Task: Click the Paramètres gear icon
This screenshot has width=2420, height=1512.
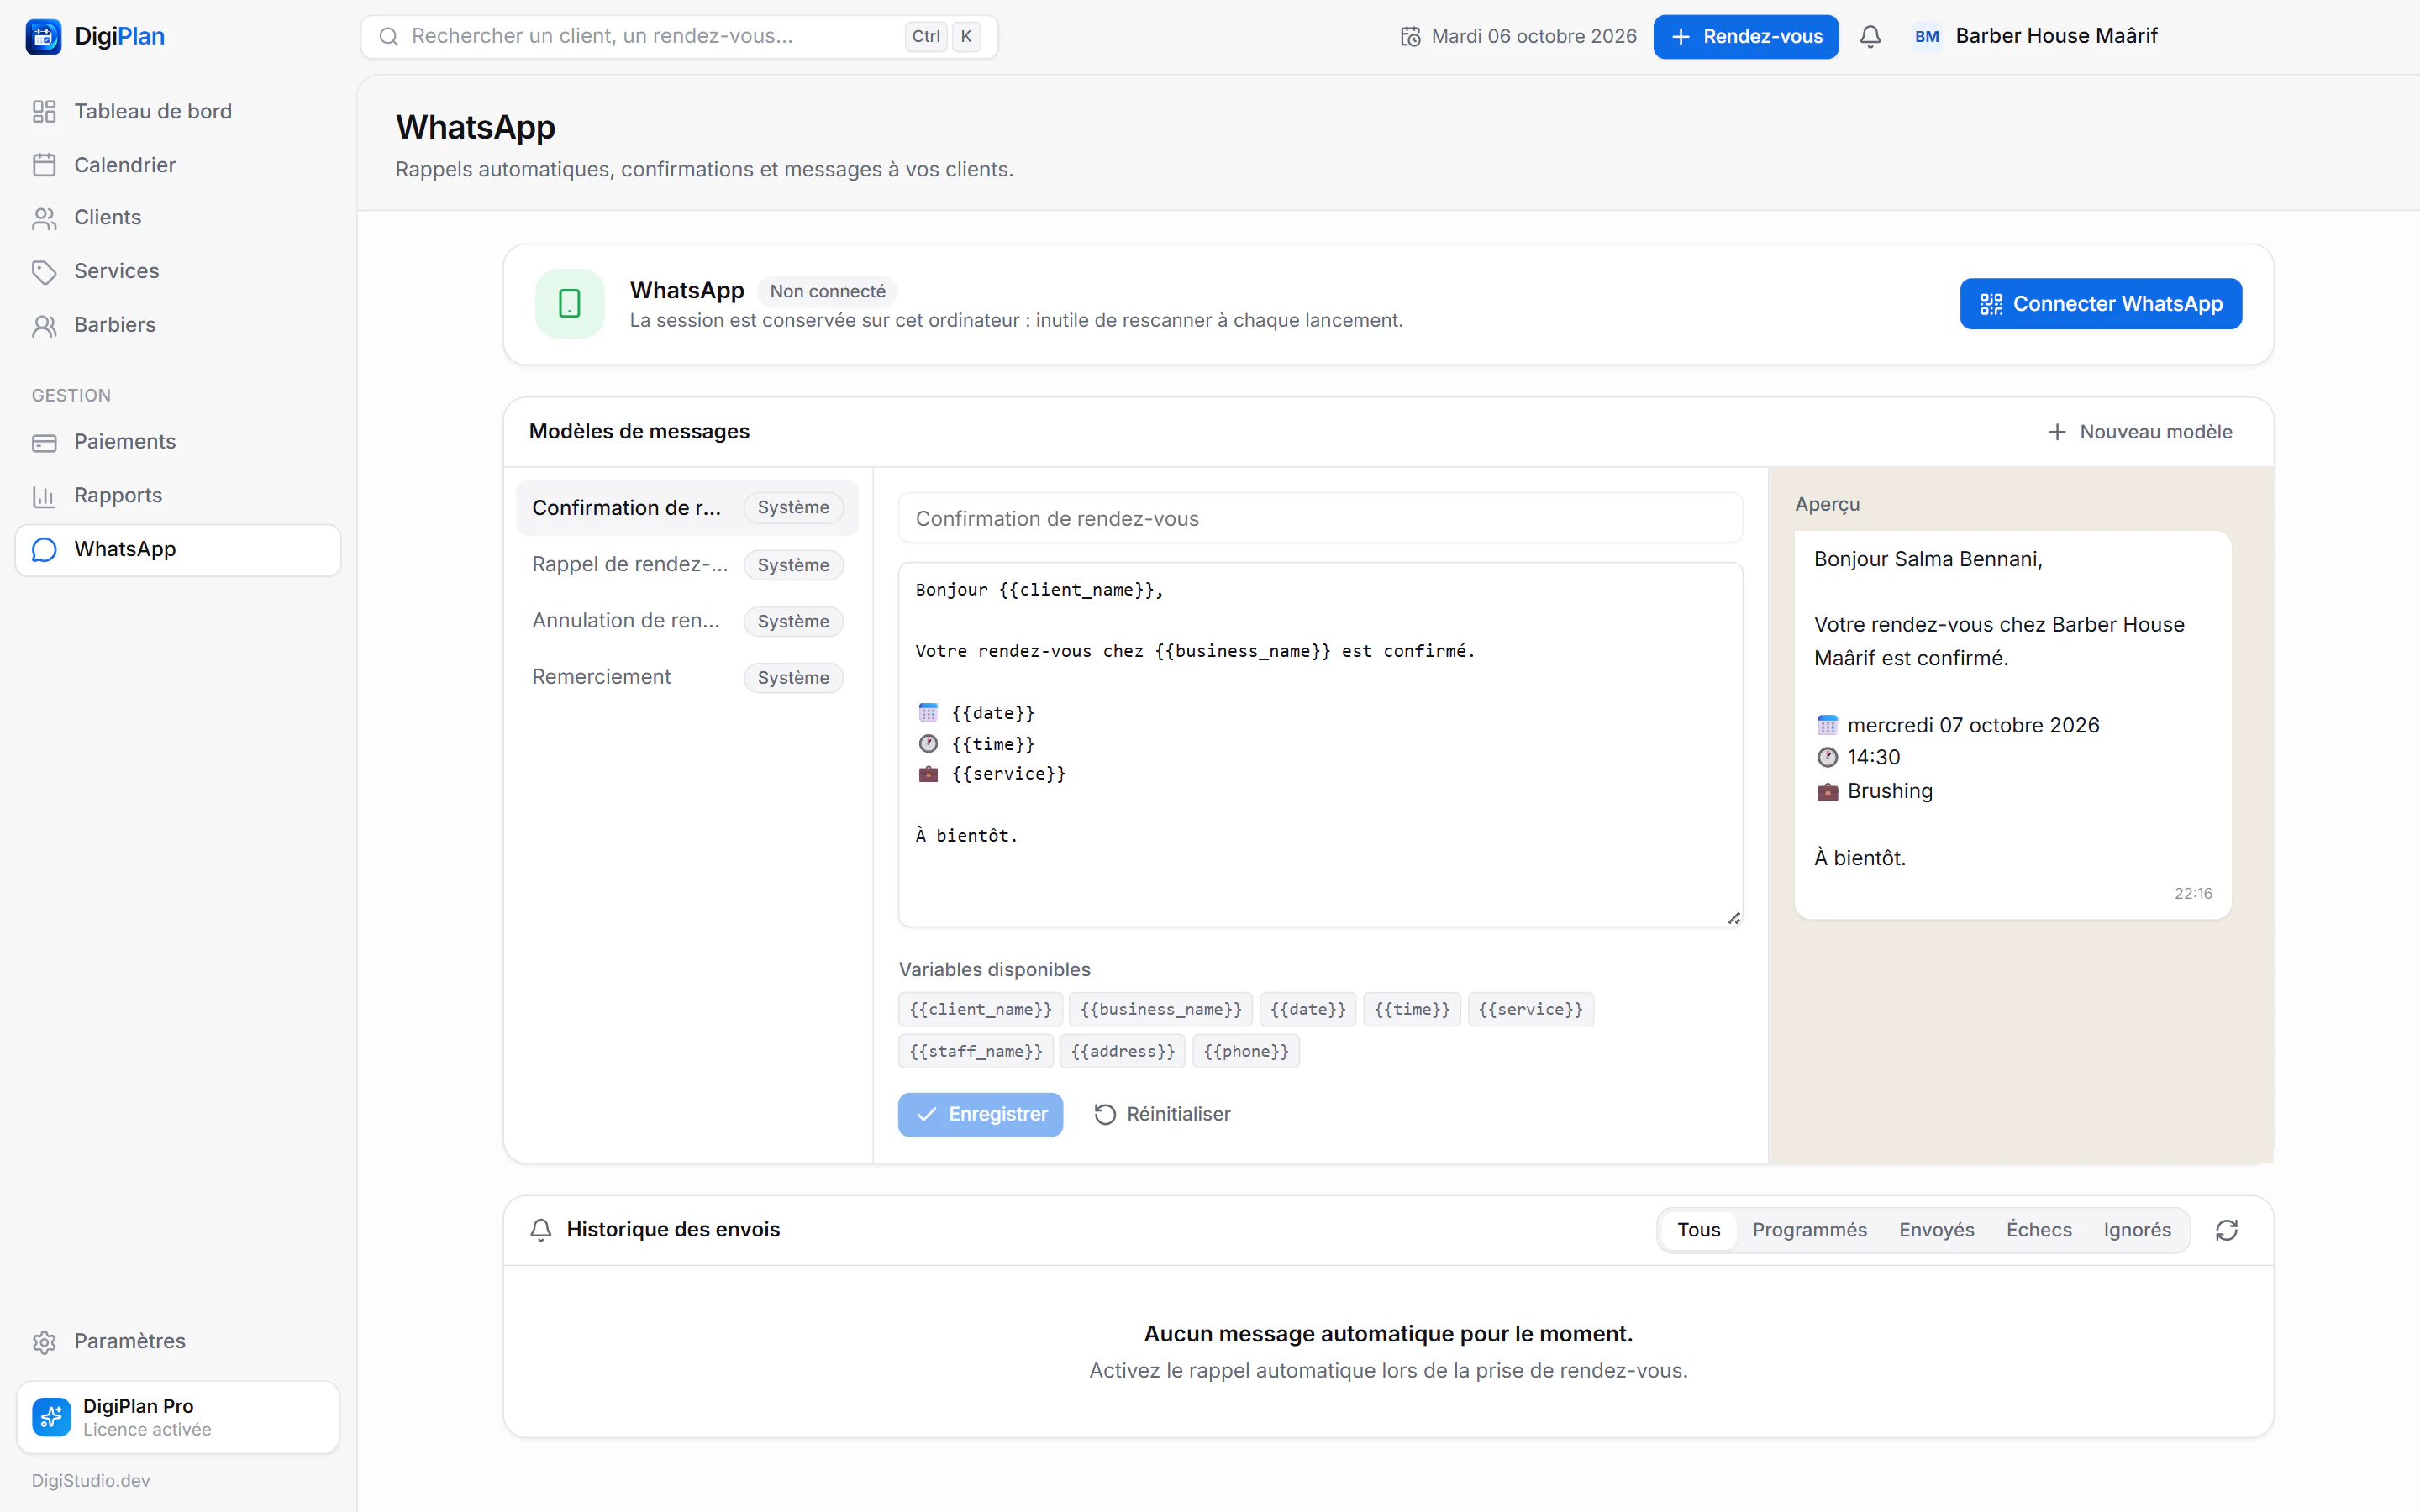Action: pyautogui.click(x=44, y=1342)
